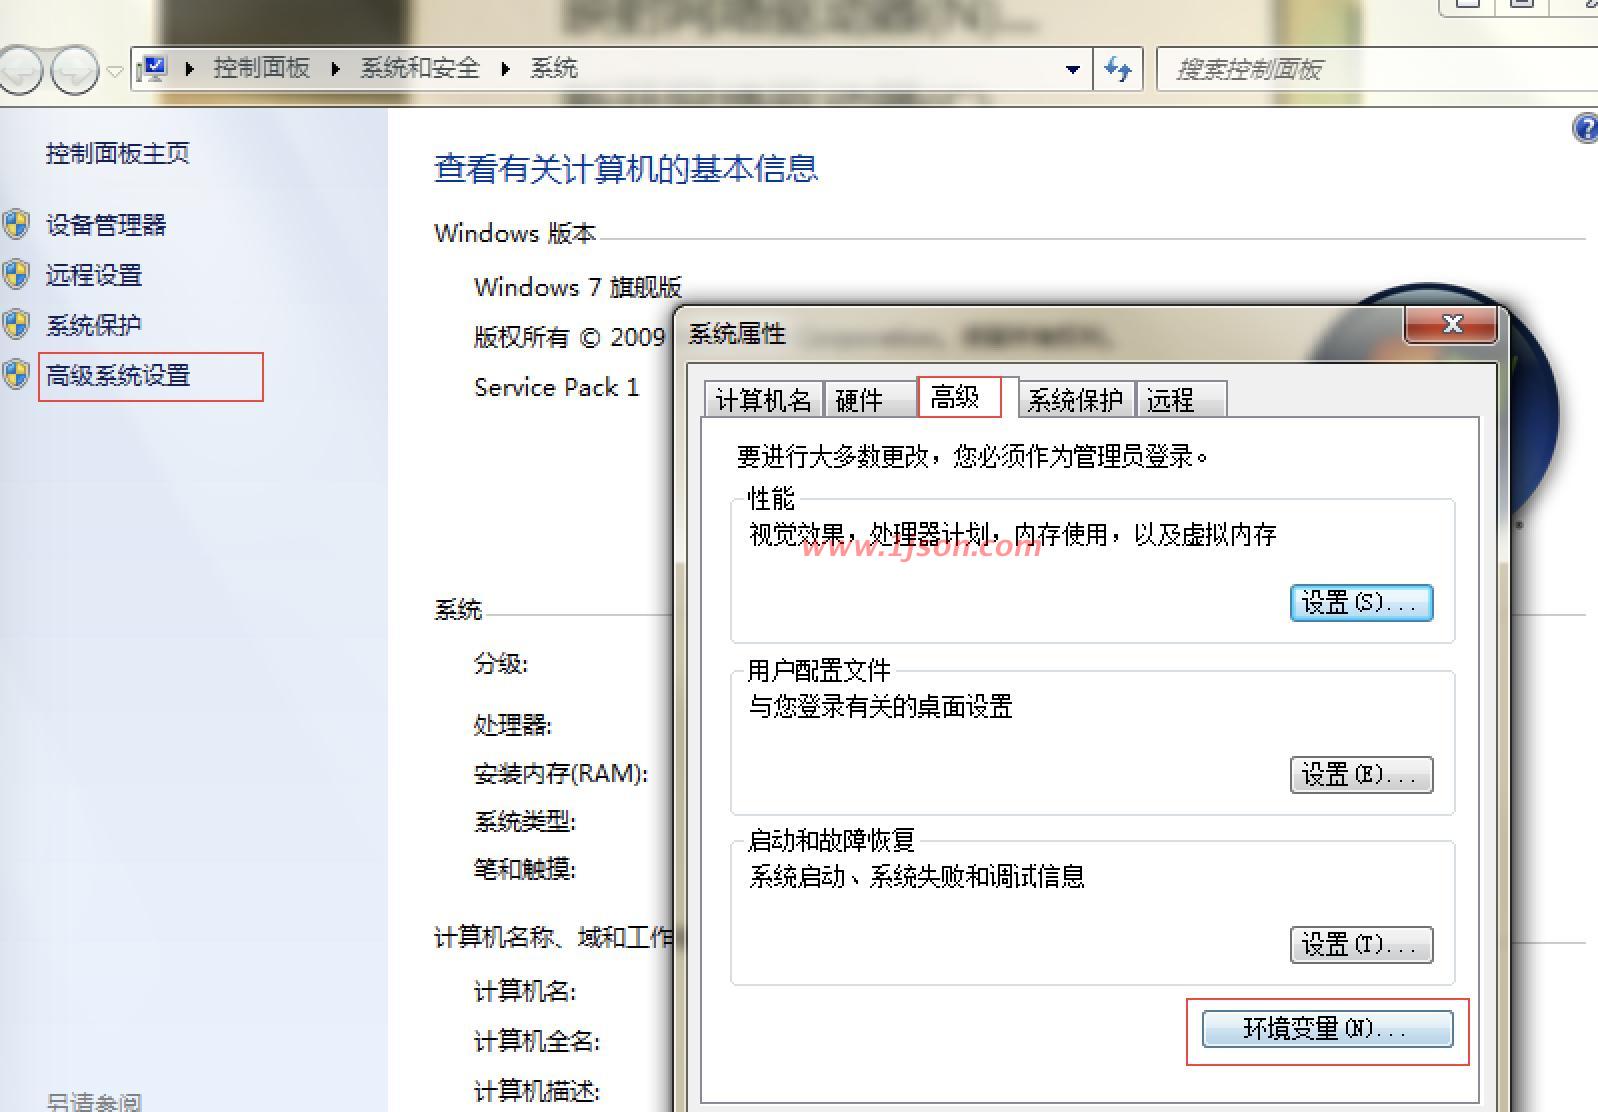The image size is (1598, 1112).
Task: Click the Forward navigation arrow button
Action: point(75,70)
